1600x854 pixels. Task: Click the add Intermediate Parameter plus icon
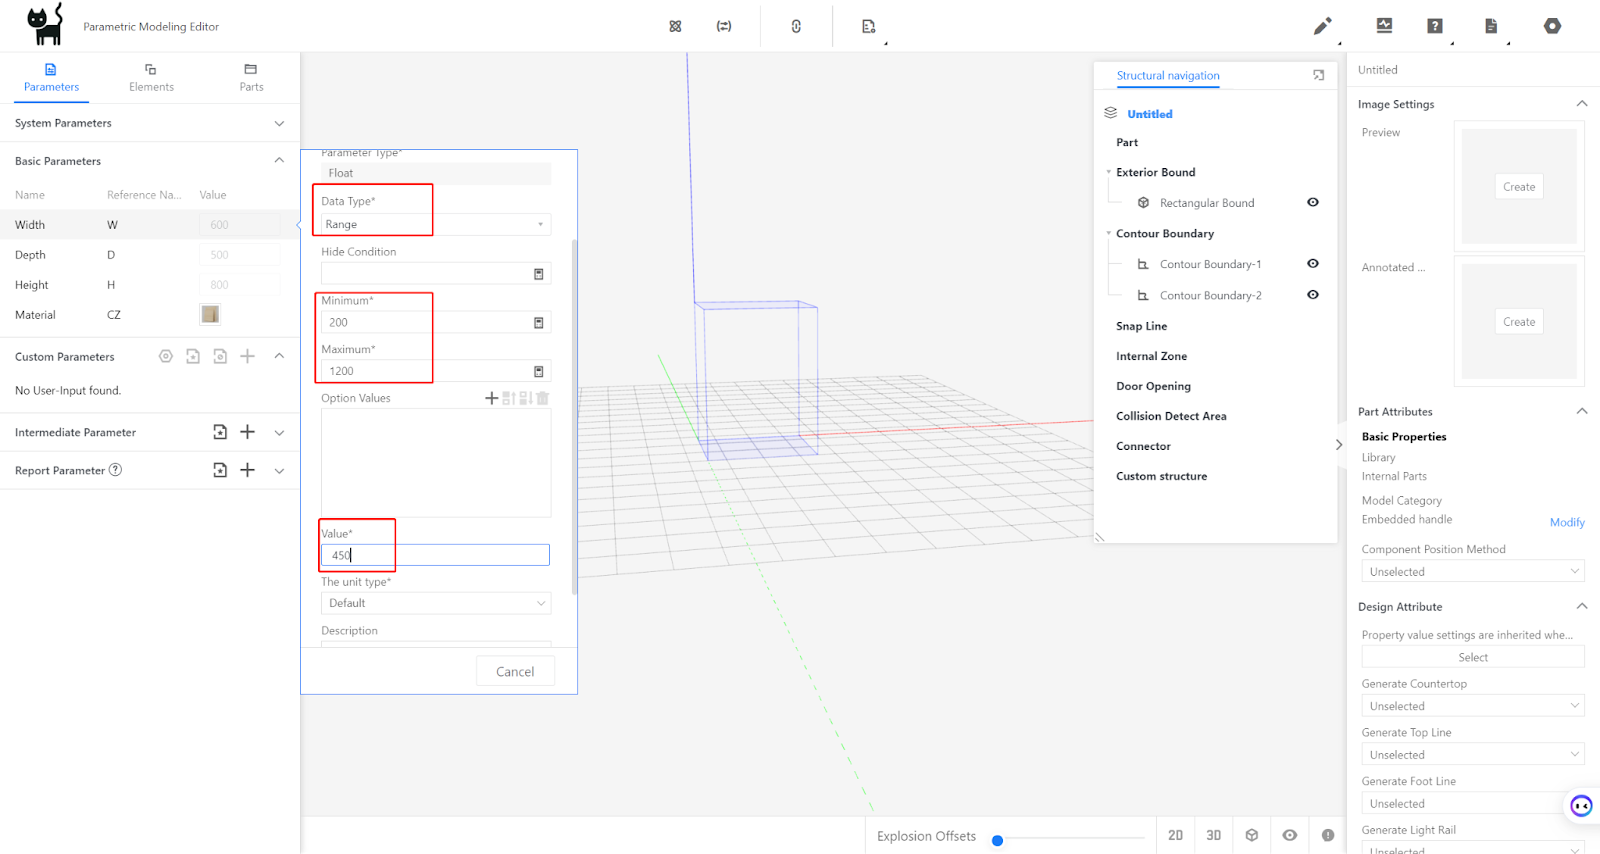(248, 432)
